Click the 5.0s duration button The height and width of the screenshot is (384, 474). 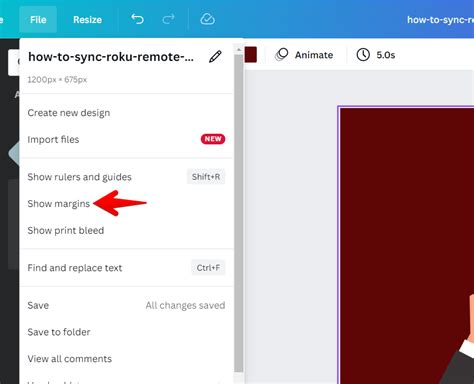pos(376,55)
